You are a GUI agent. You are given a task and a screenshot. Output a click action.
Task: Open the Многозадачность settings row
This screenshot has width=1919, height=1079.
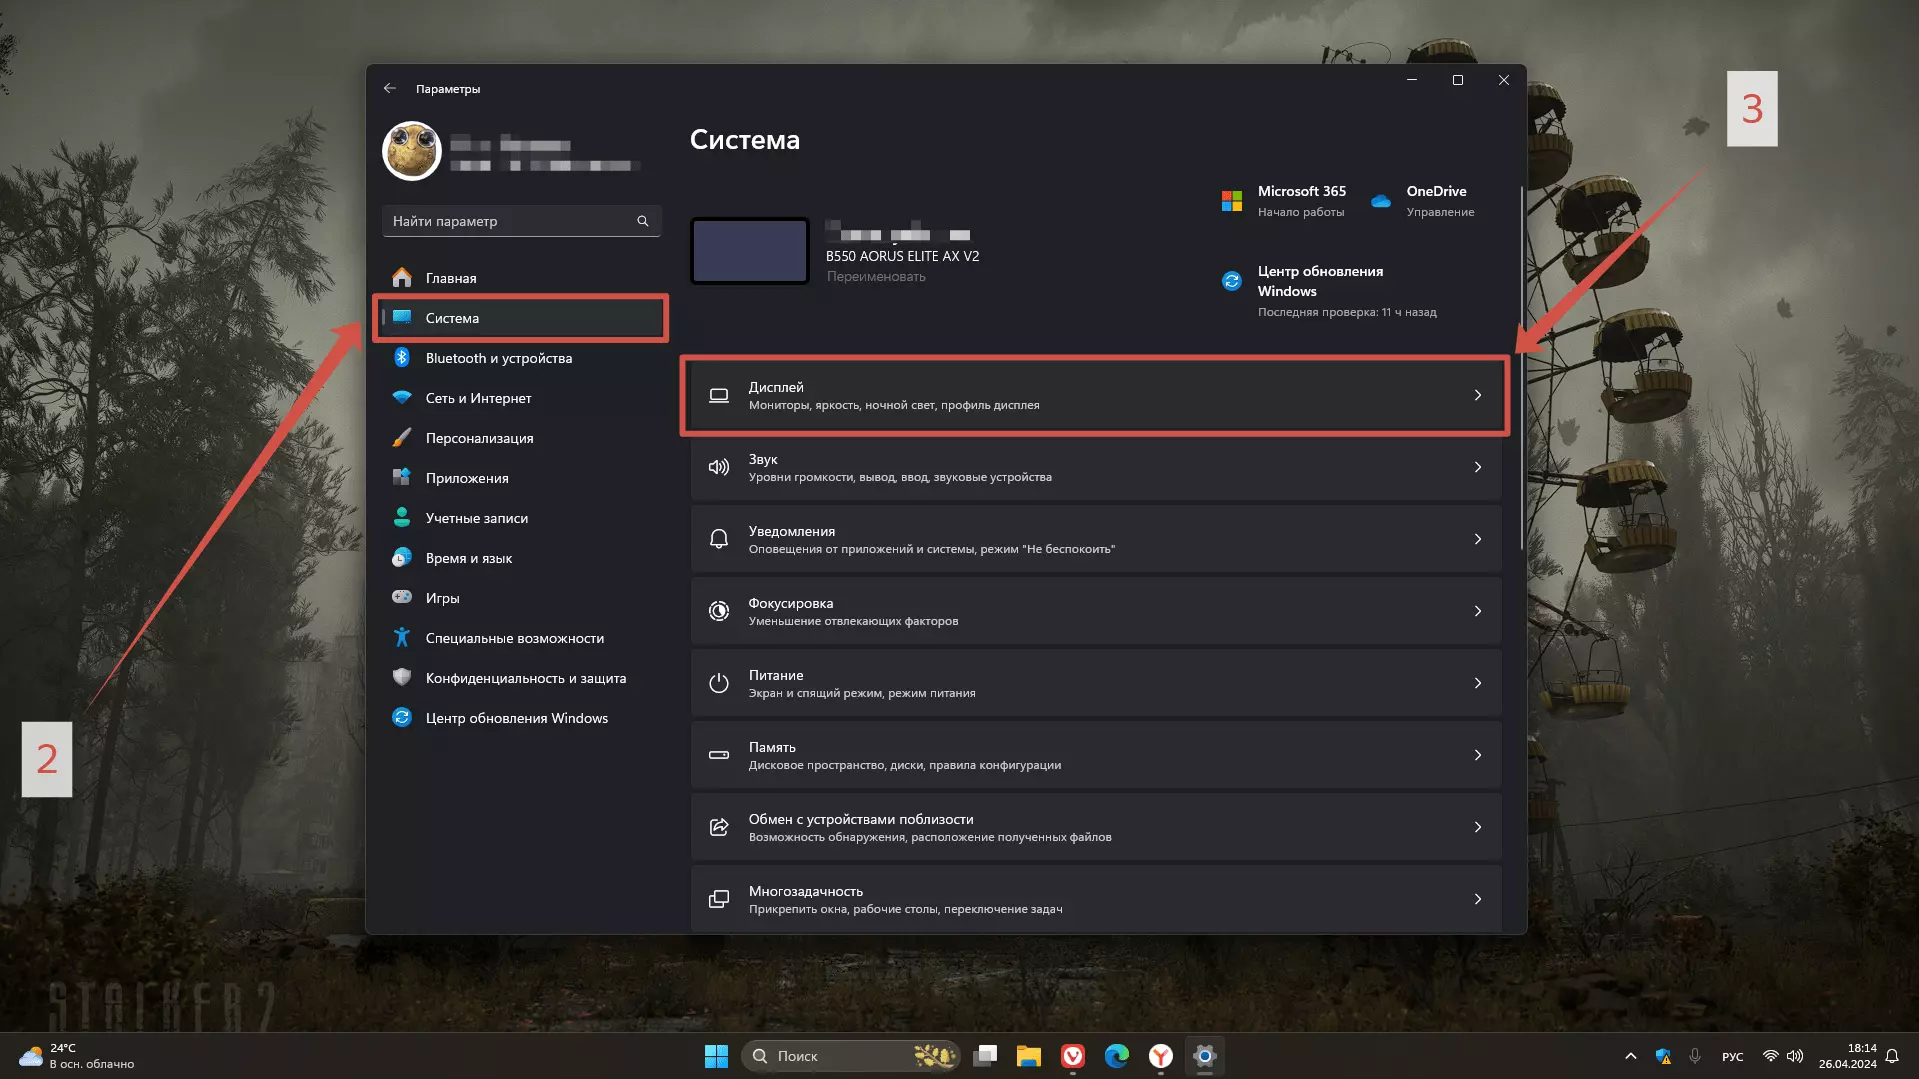[1096, 899]
